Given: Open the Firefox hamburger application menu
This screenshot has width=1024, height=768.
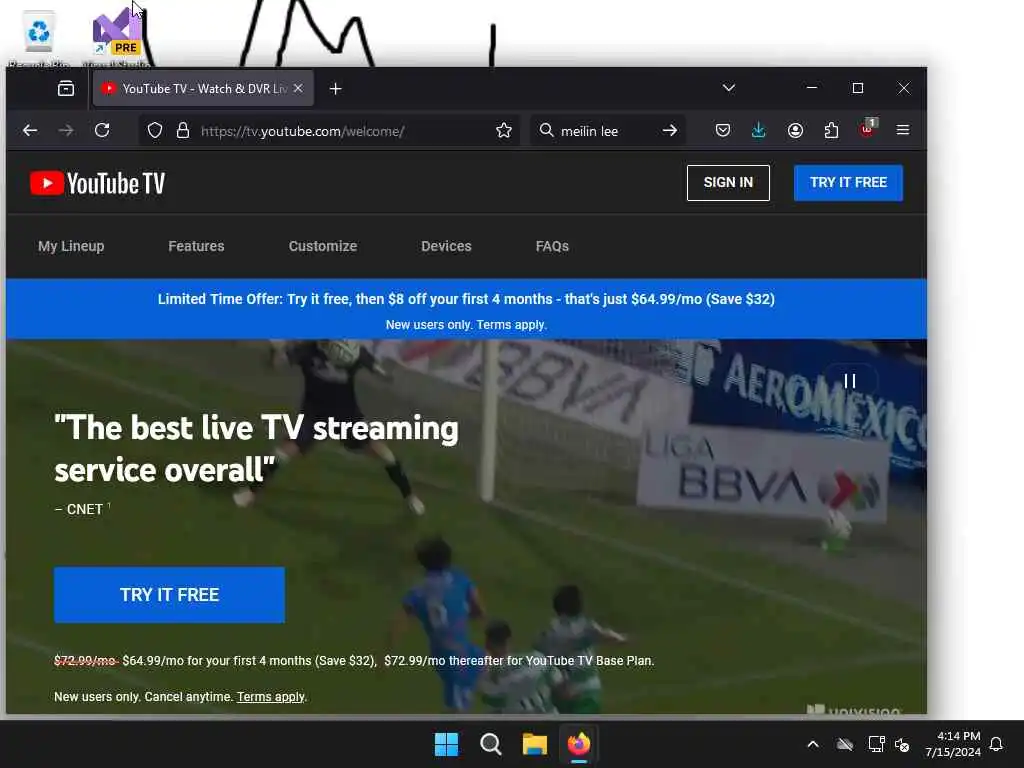Looking at the screenshot, I should [x=903, y=130].
